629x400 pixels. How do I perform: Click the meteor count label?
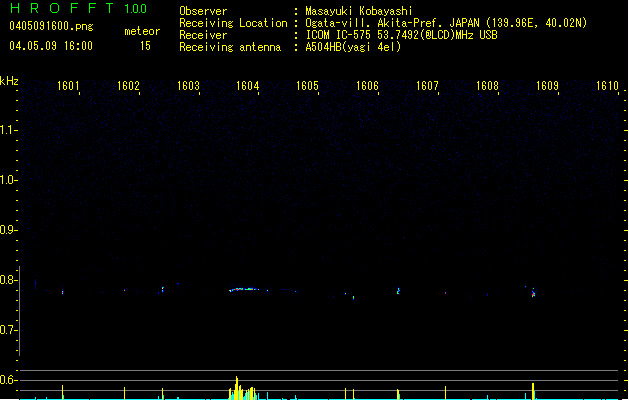tap(142, 31)
